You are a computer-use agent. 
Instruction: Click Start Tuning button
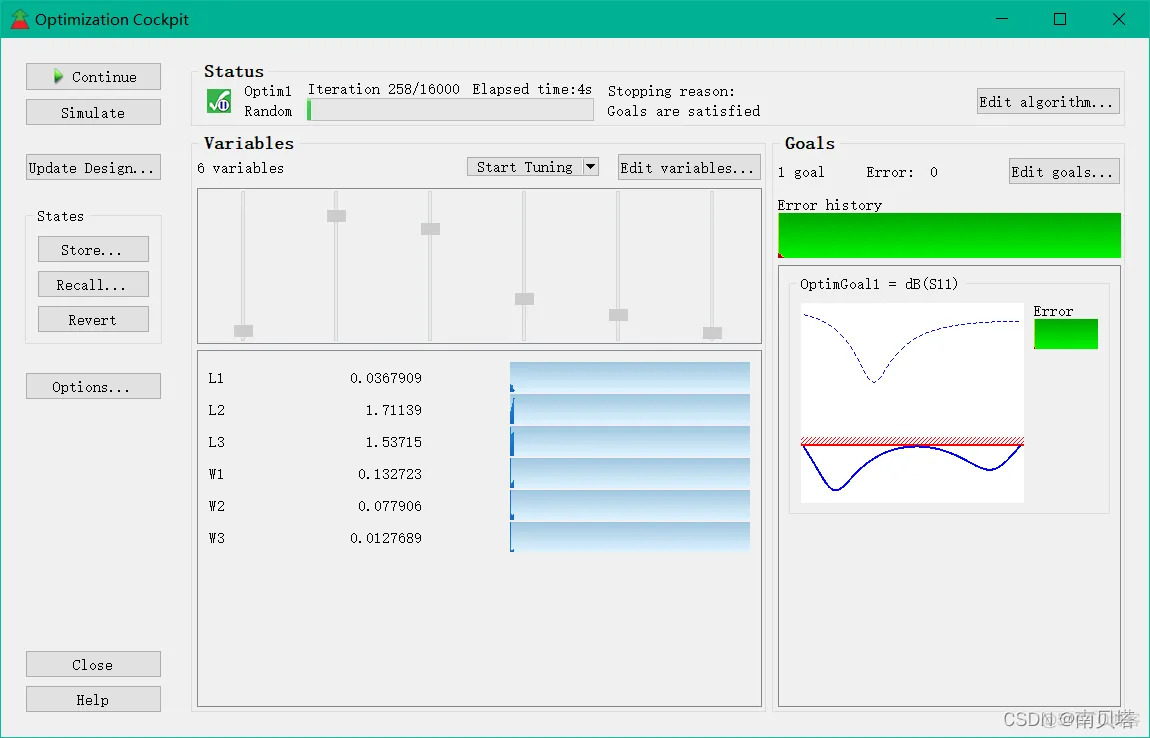[524, 167]
